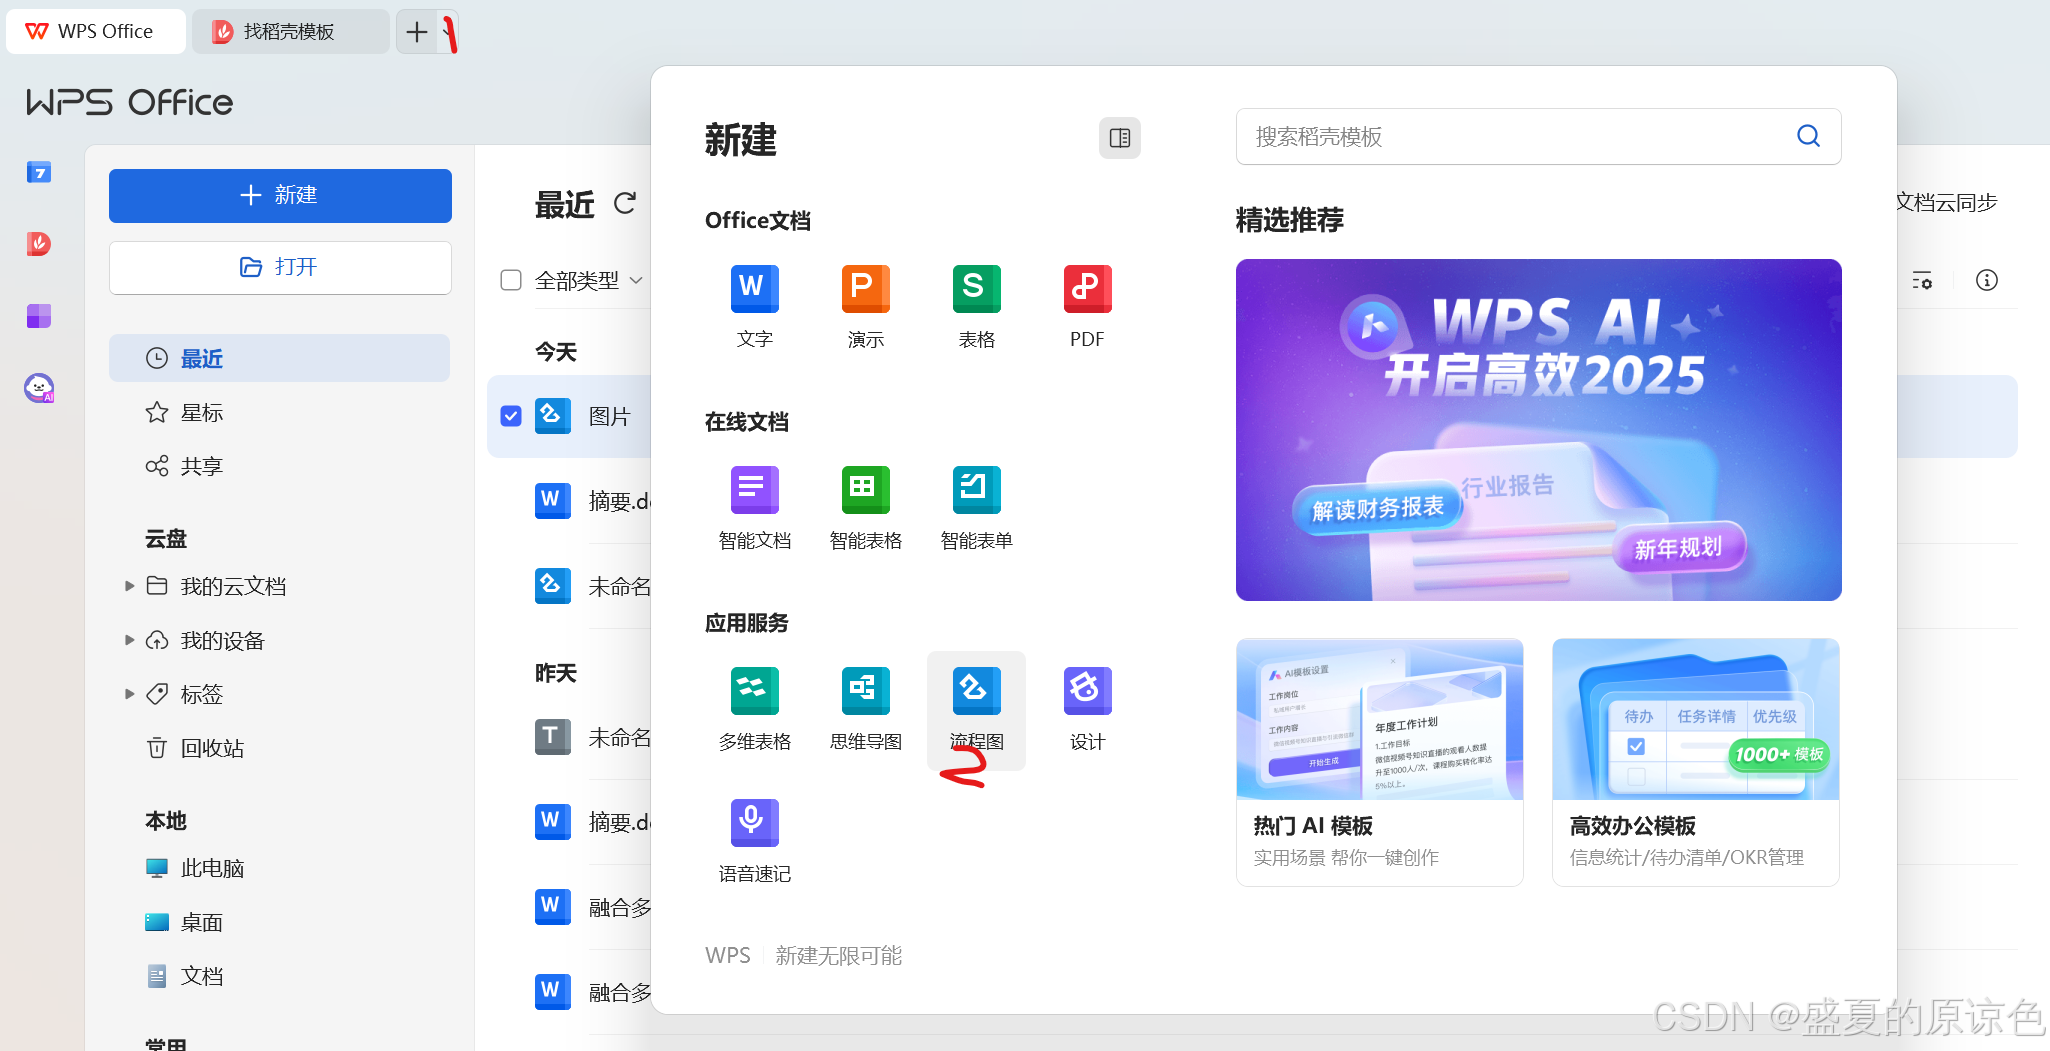Expand the 我的设备 tree node
Image resolution: width=2050 pixels, height=1051 pixels.
click(x=129, y=640)
